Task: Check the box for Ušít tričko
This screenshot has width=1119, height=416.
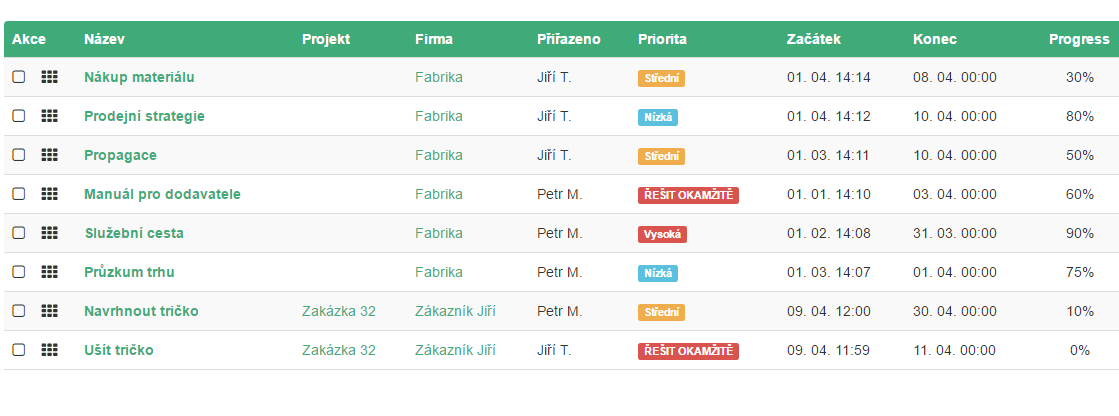Action: 19,350
